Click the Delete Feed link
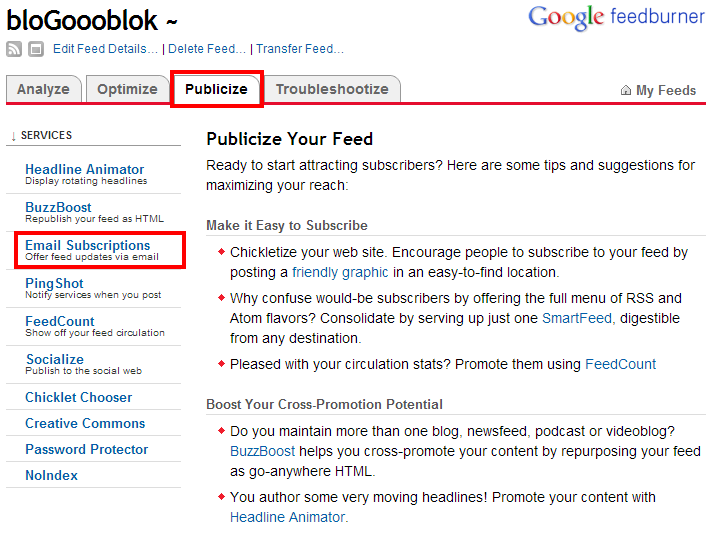The image size is (715, 536). [x=207, y=49]
